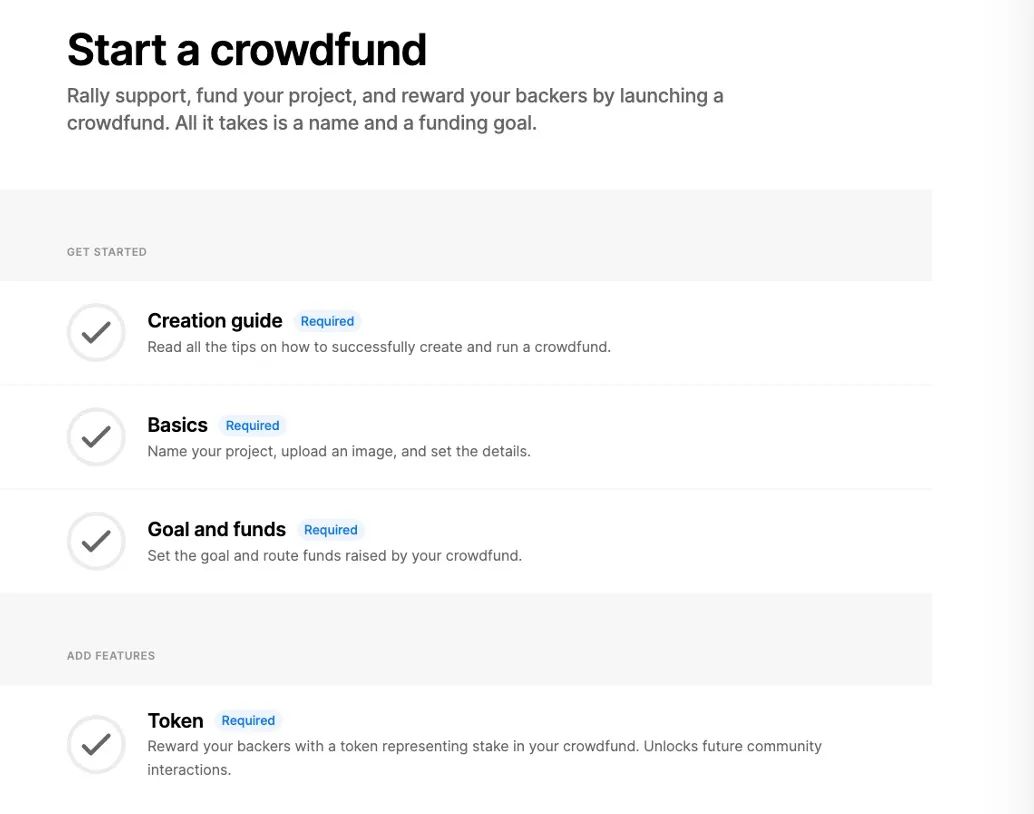Click the Token checkmark circle
1034x814 pixels.
(x=96, y=745)
